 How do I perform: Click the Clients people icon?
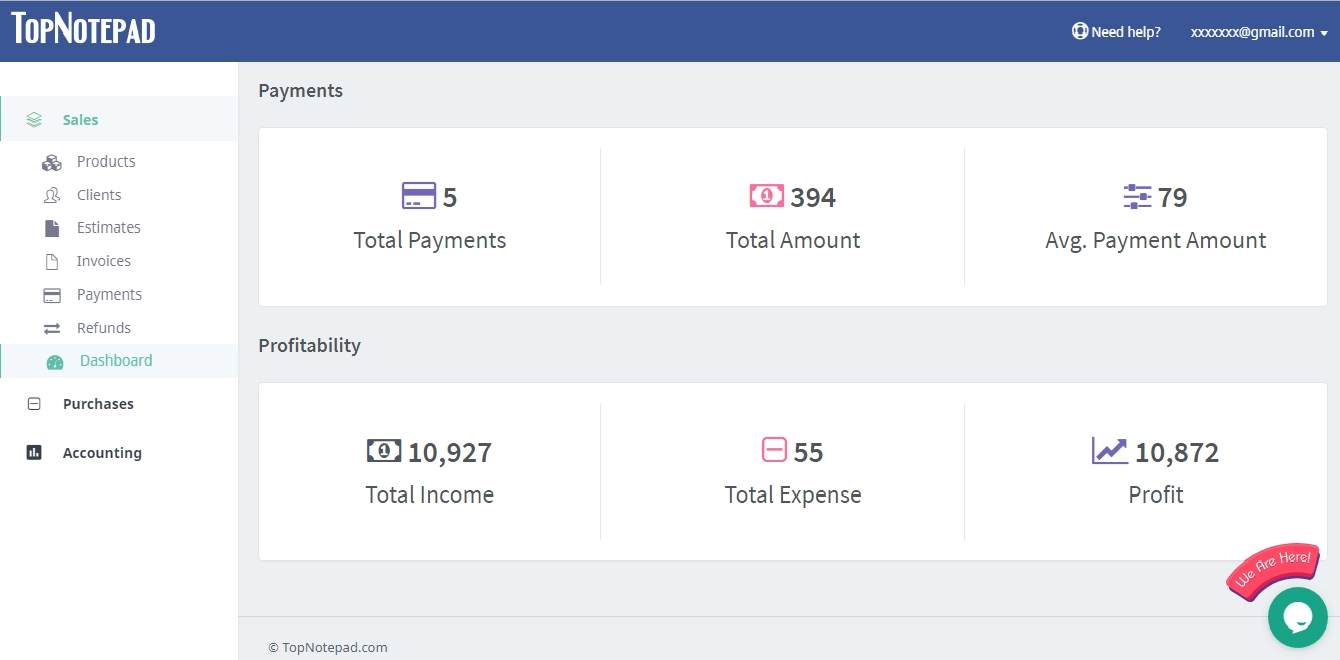[52, 194]
